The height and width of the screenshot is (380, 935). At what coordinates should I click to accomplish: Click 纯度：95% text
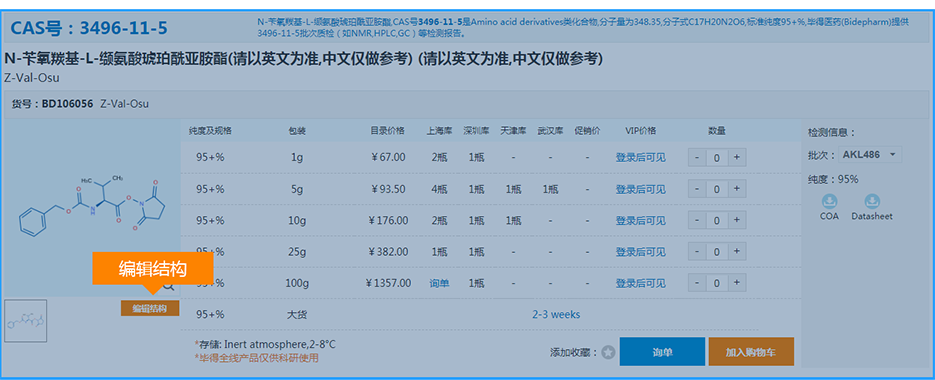coord(834,179)
